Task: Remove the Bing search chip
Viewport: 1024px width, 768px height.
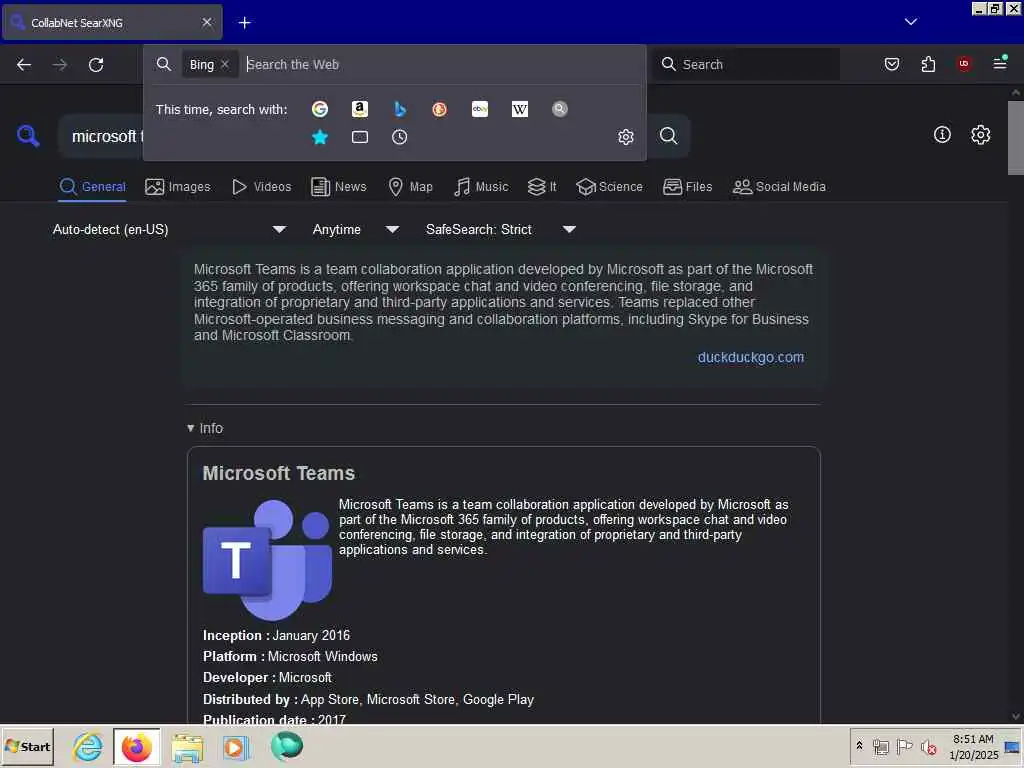Action: (x=225, y=64)
